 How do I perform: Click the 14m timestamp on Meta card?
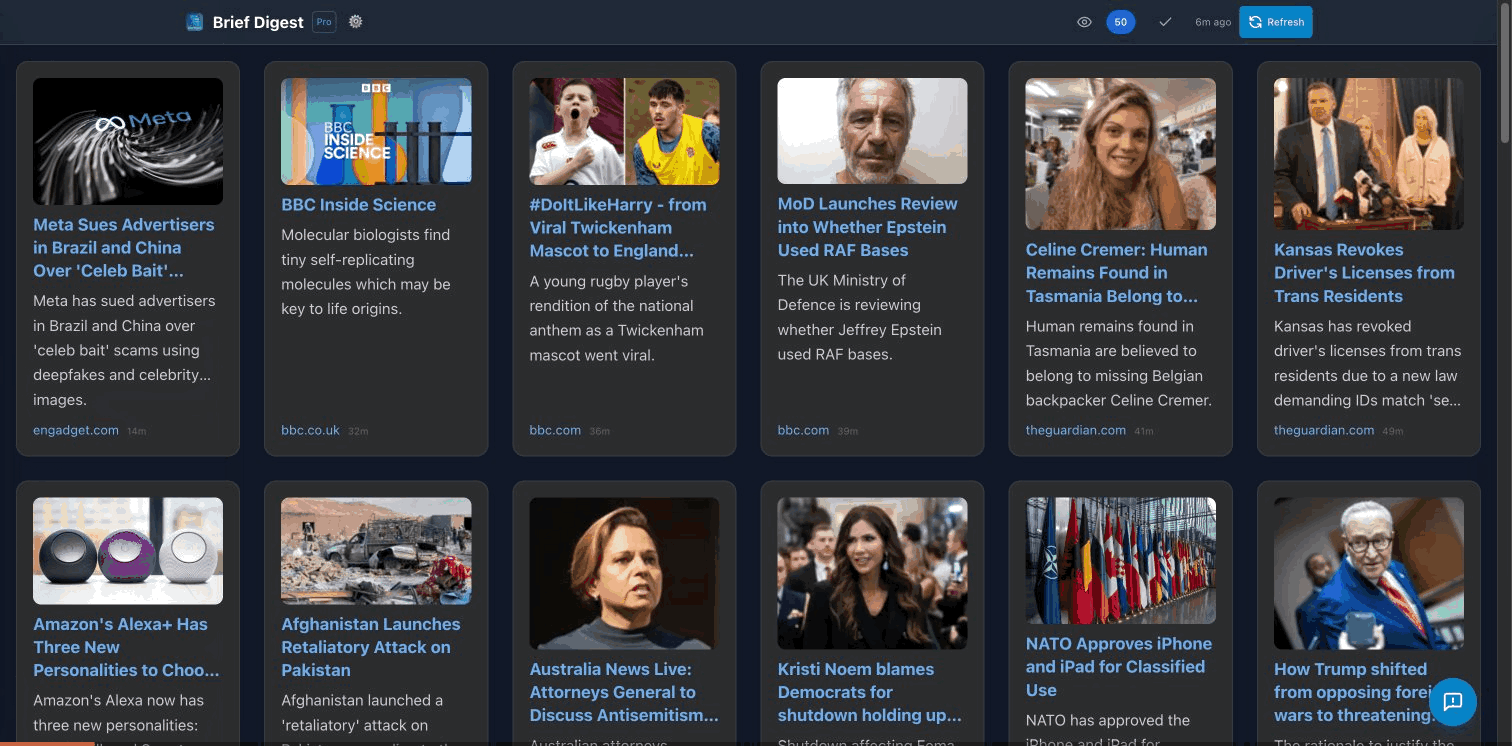pyautogui.click(x=137, y=431)
